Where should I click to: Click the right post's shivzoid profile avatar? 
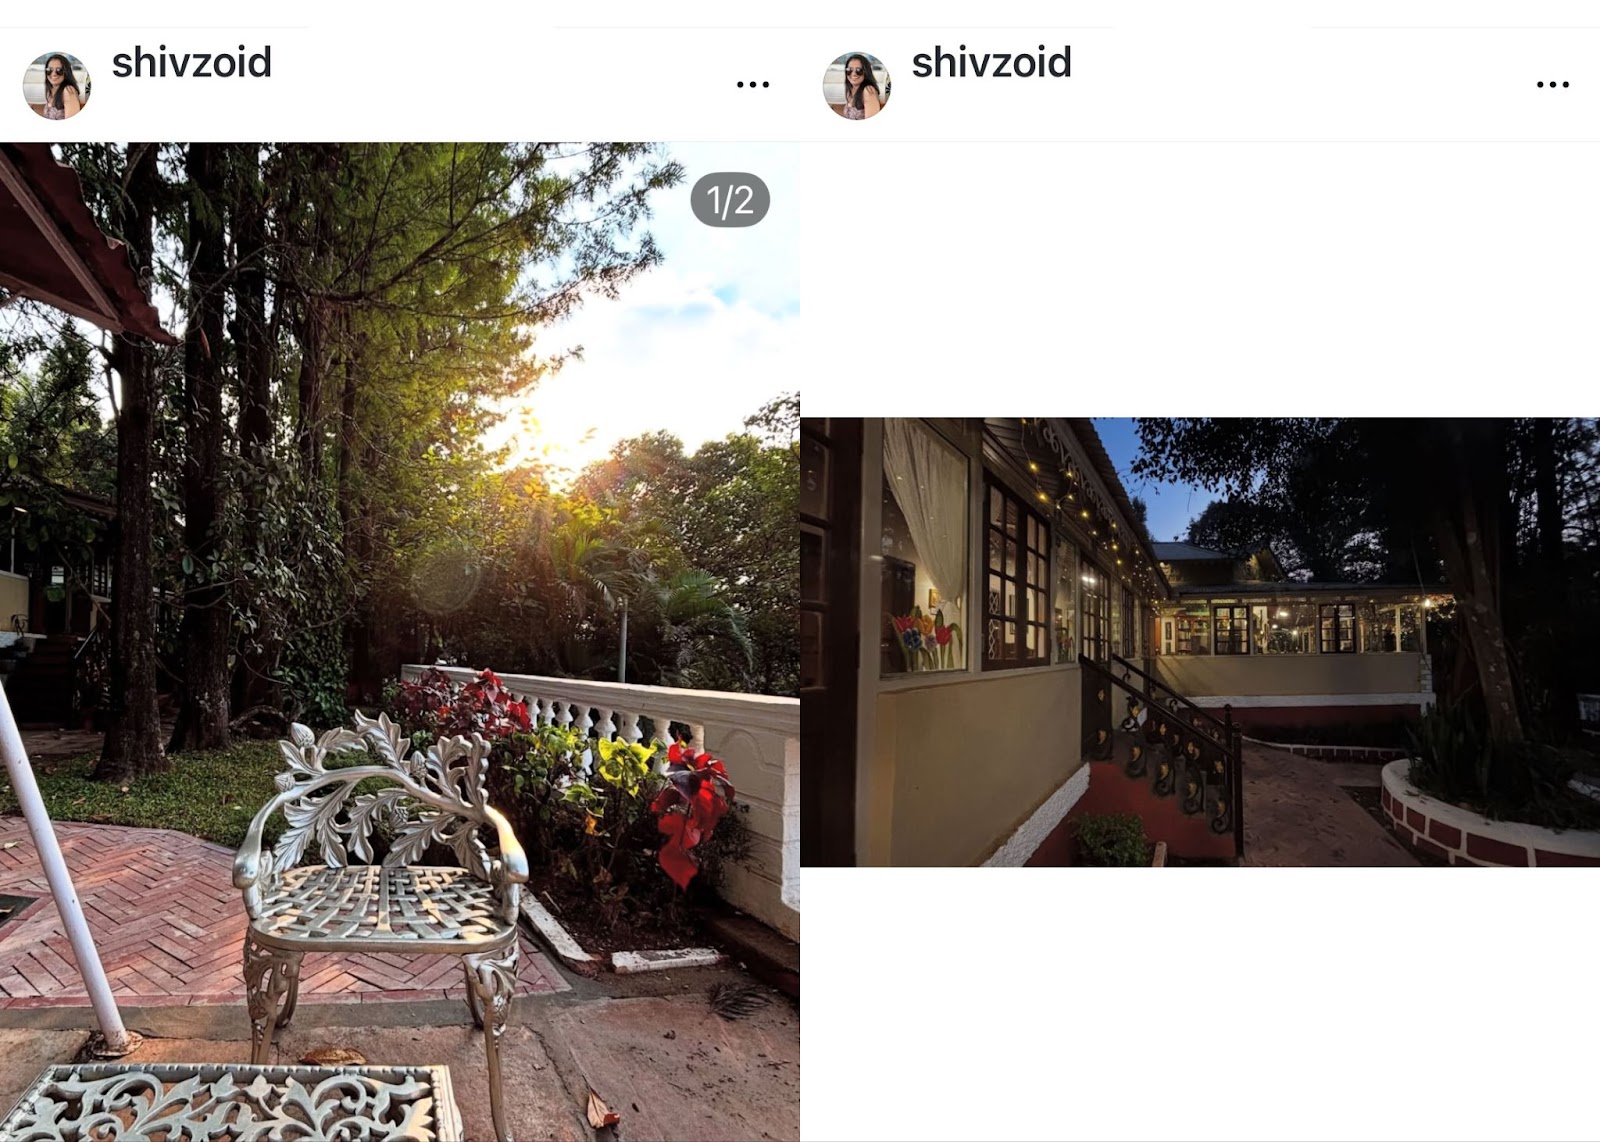coord(857,86)
